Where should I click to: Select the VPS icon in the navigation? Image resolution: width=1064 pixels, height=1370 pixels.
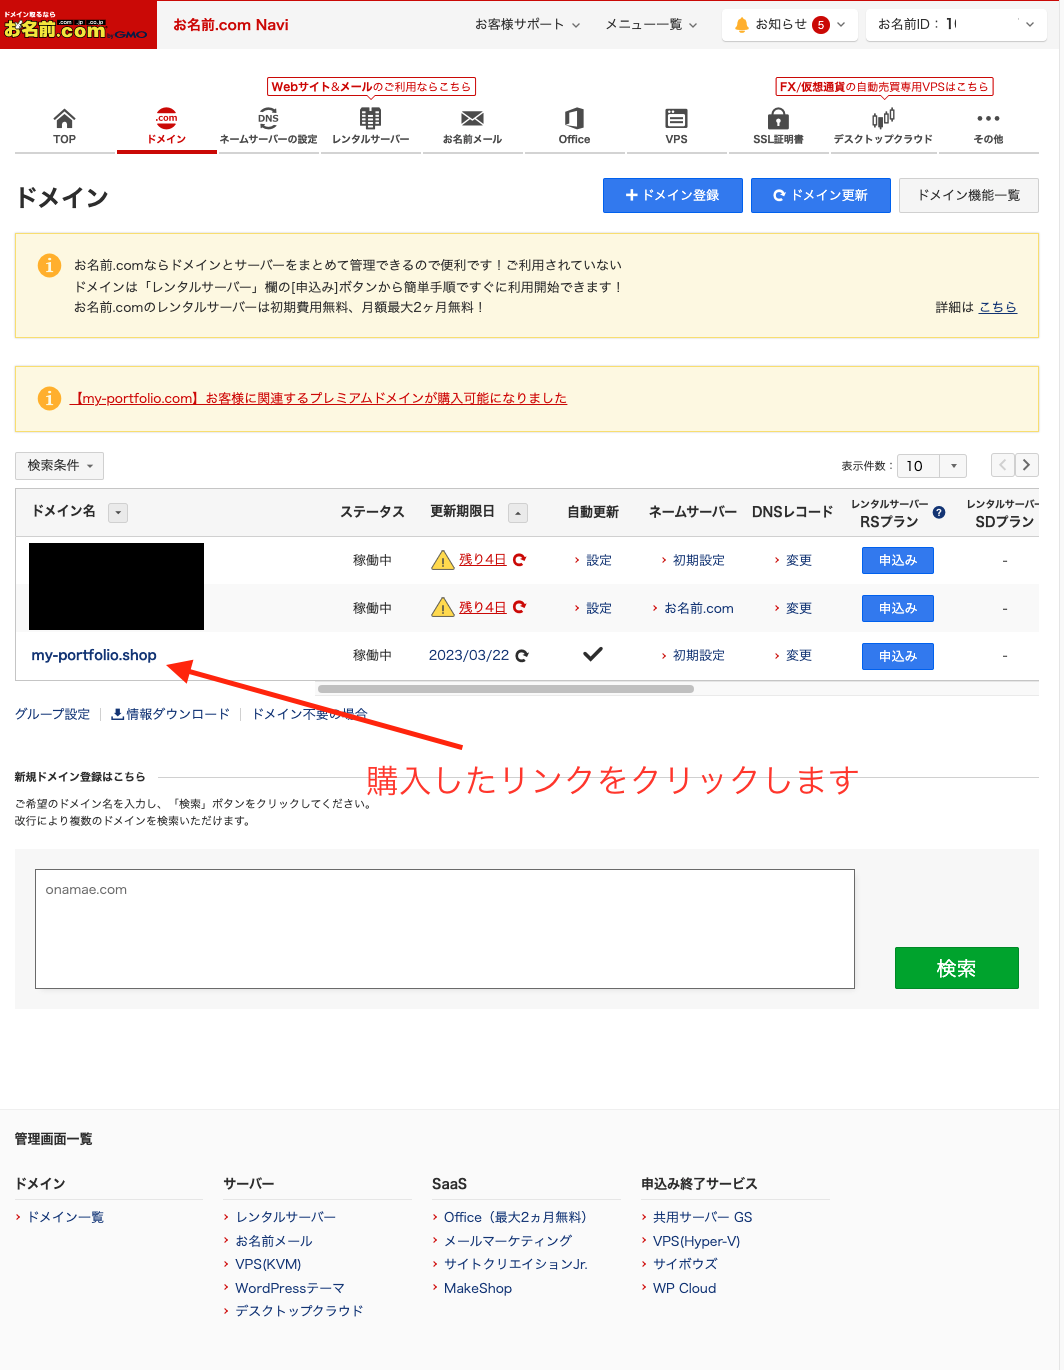click(676, 117)
